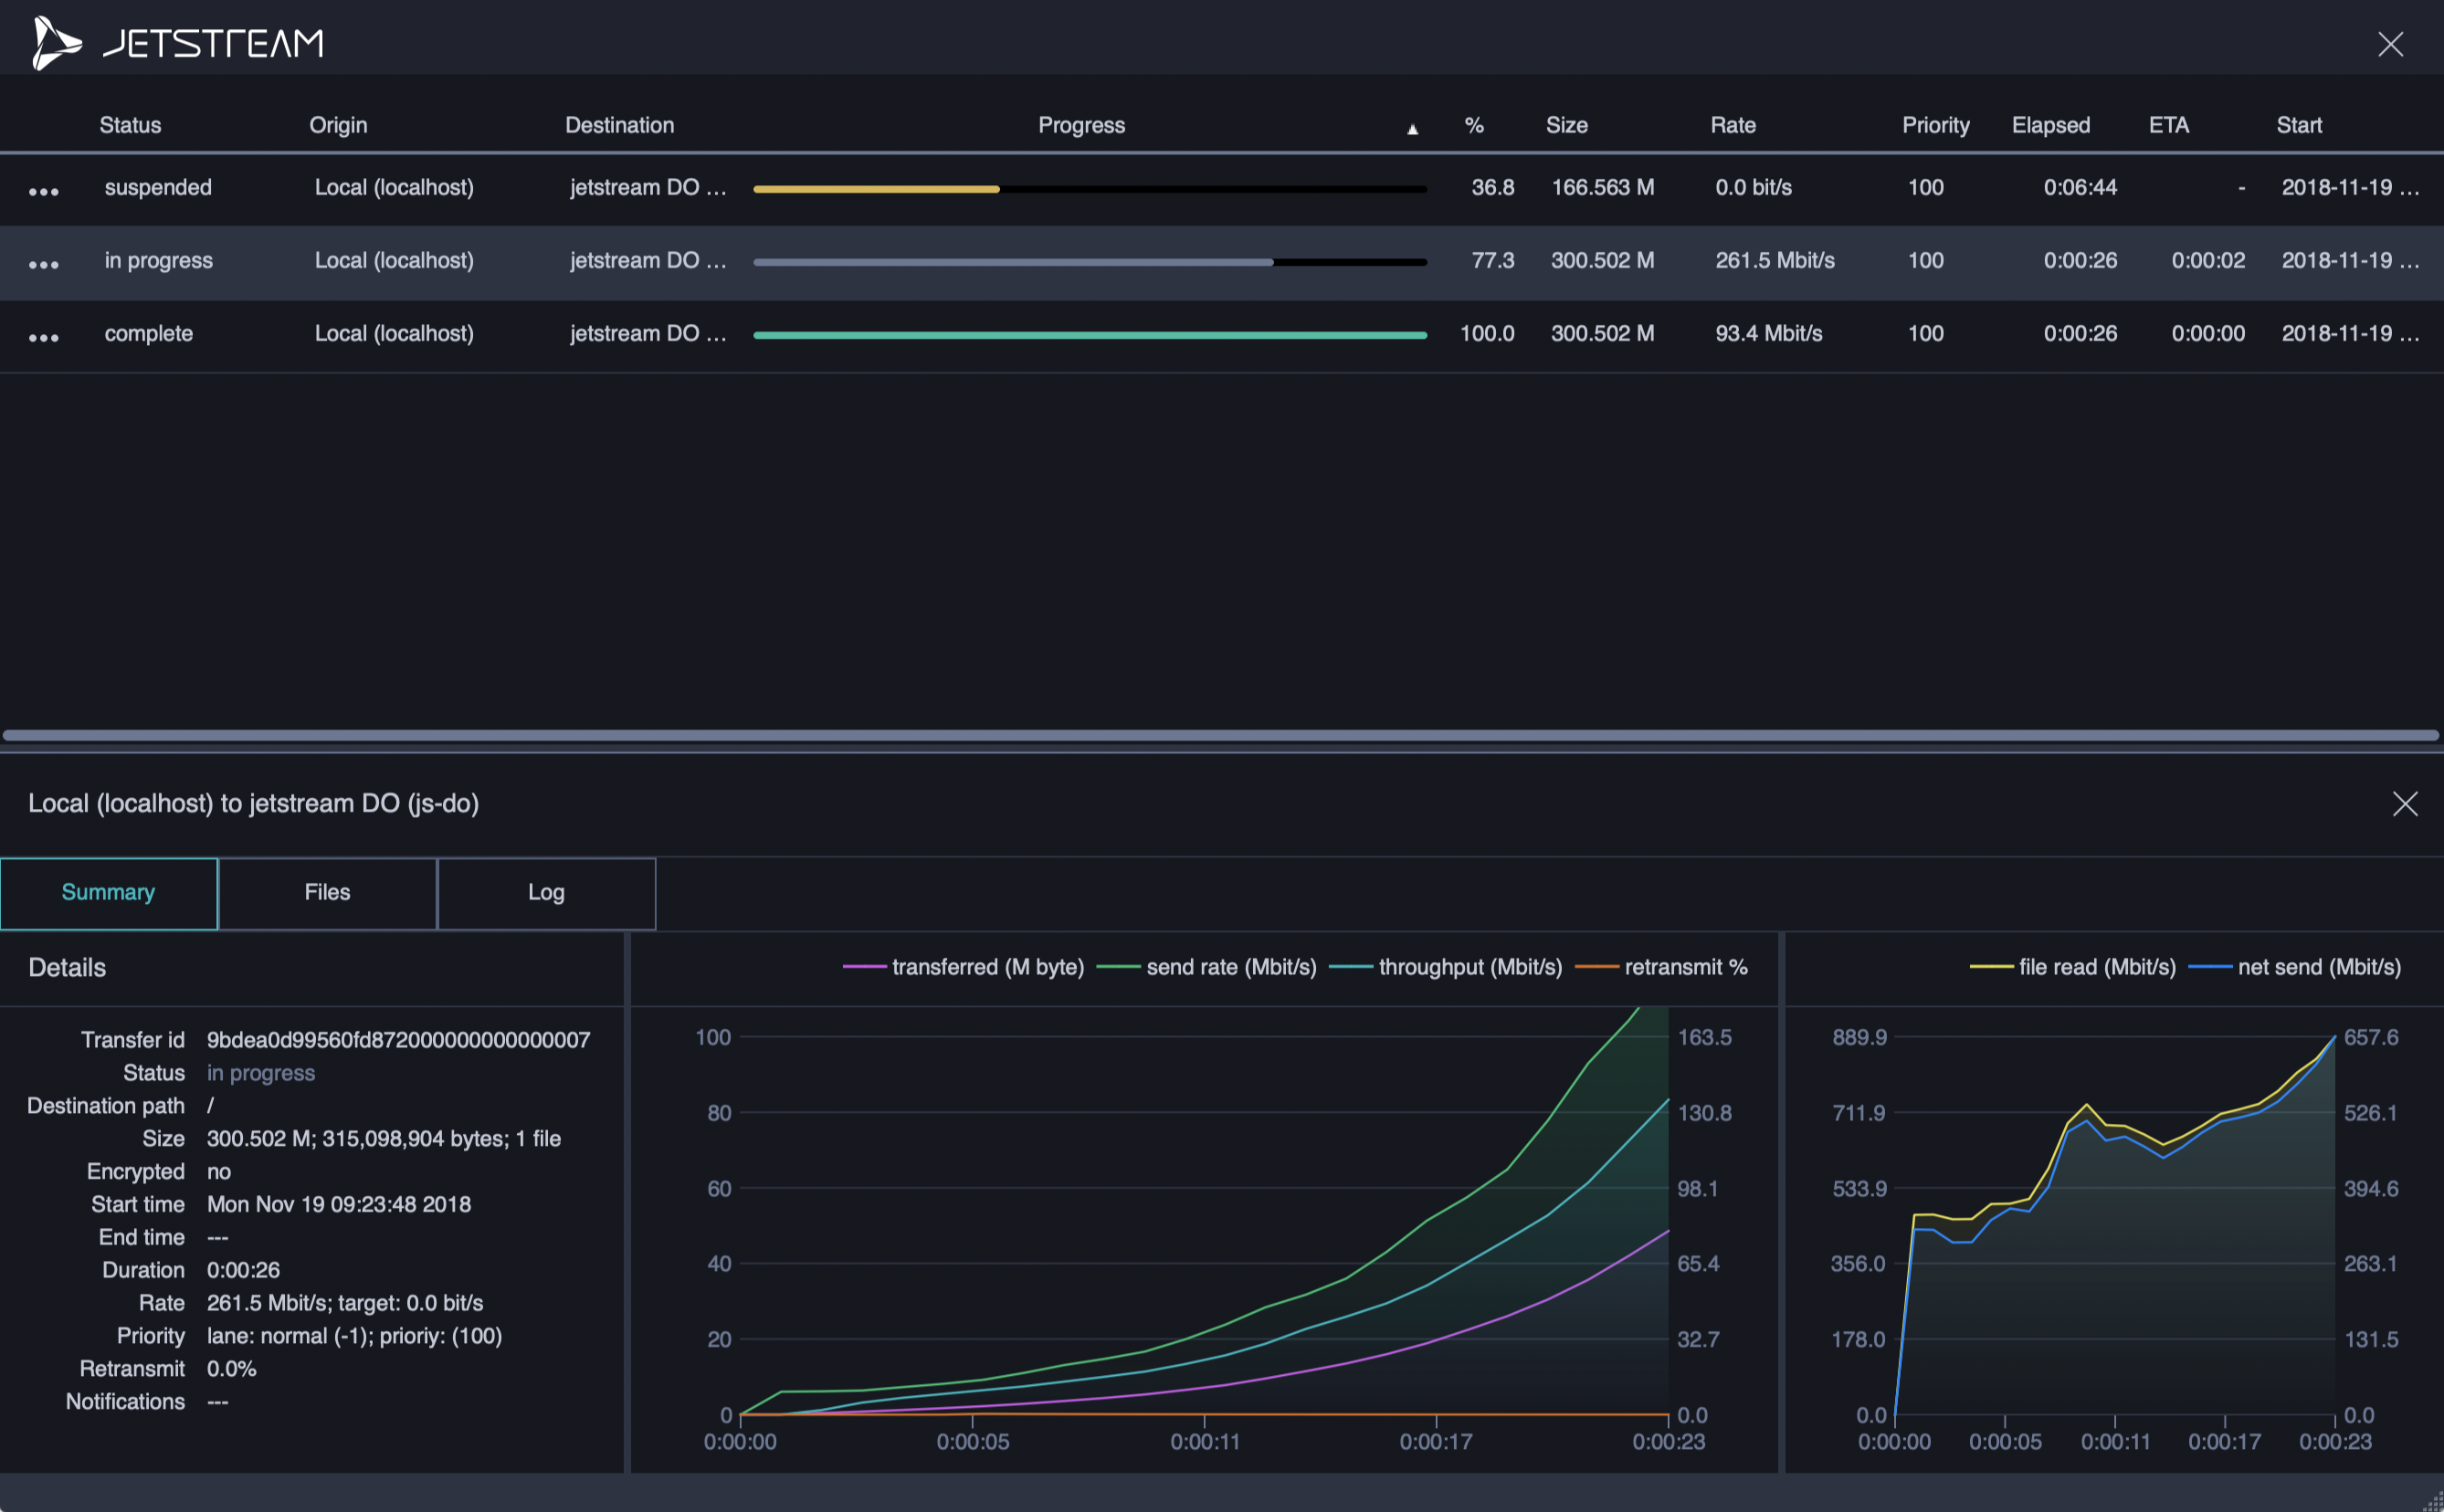2444x1512 pixels.
Task: Click the Jetstream logo icon
Action: click(55, 43)
